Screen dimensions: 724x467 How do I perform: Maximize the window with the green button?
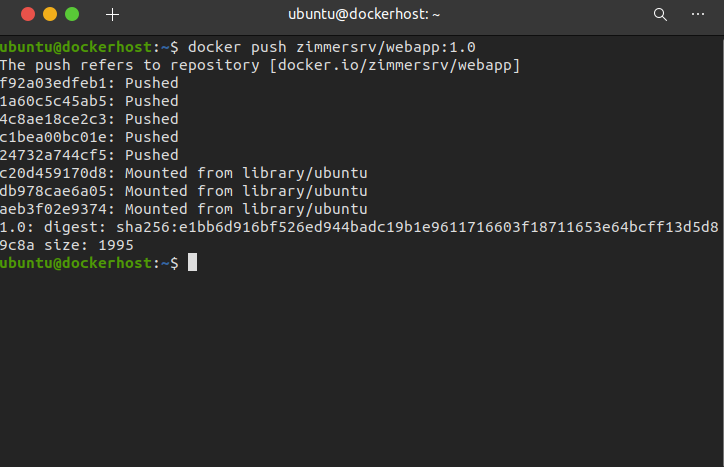pos(72,14)
